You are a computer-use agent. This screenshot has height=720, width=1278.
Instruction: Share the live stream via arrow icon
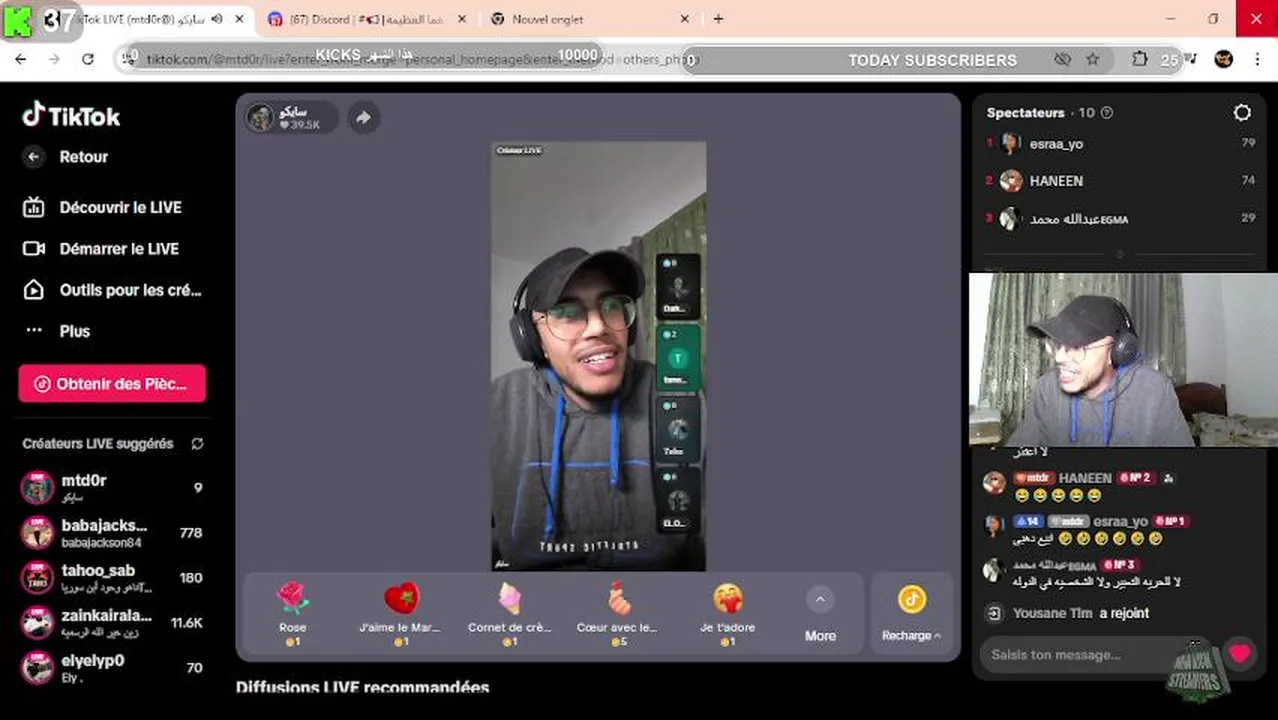[363, 118]
